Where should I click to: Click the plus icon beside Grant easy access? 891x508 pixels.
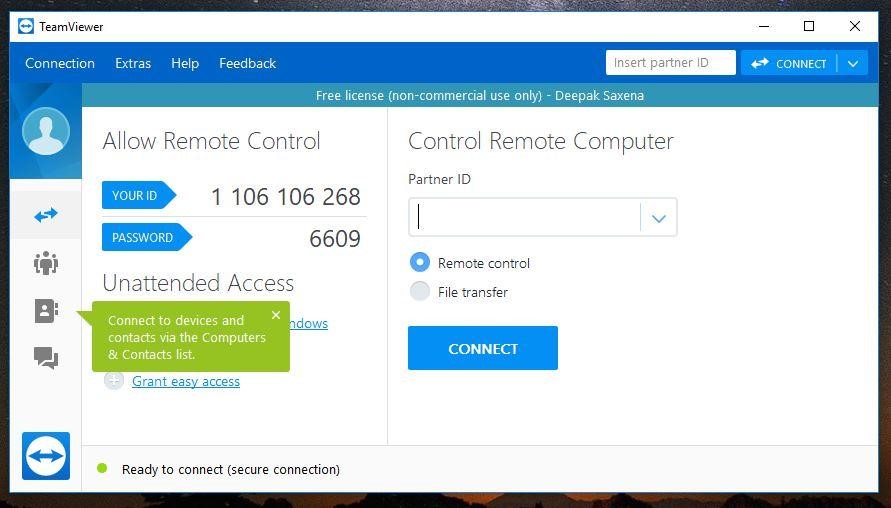(114, 381)
